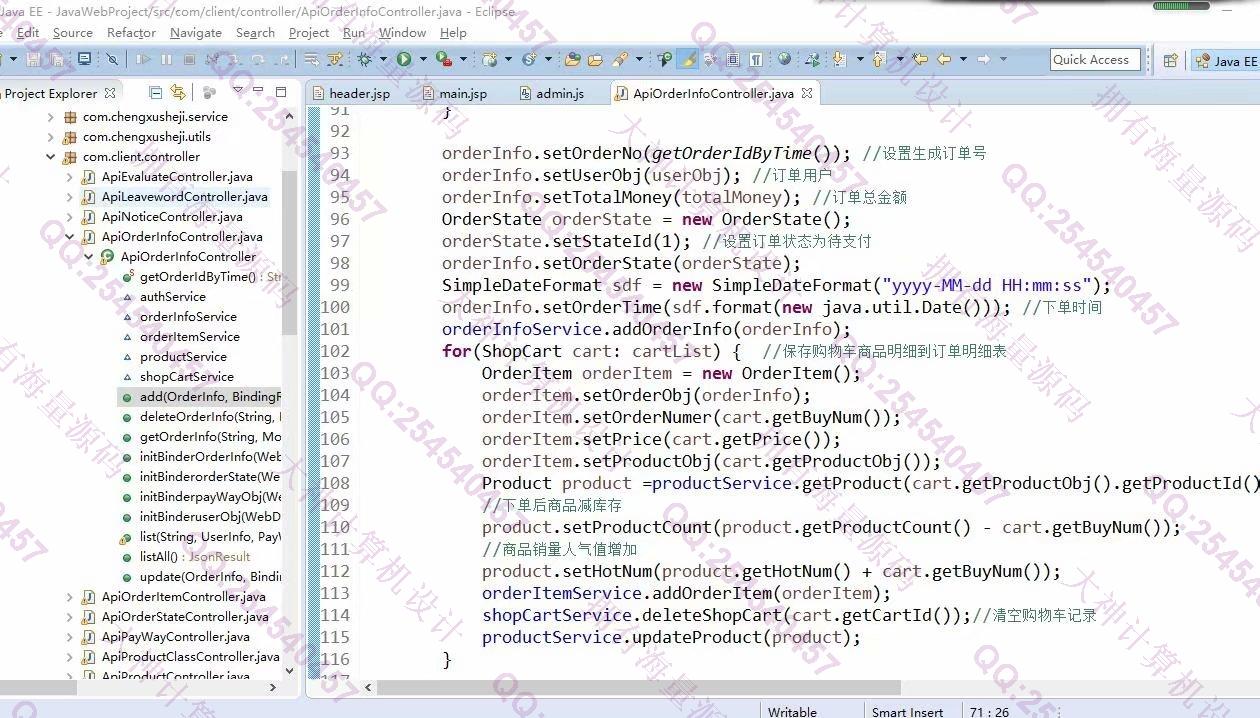Click the Smart Insert status bar entry
This screenshot has width=1260, height=718.
907,711
